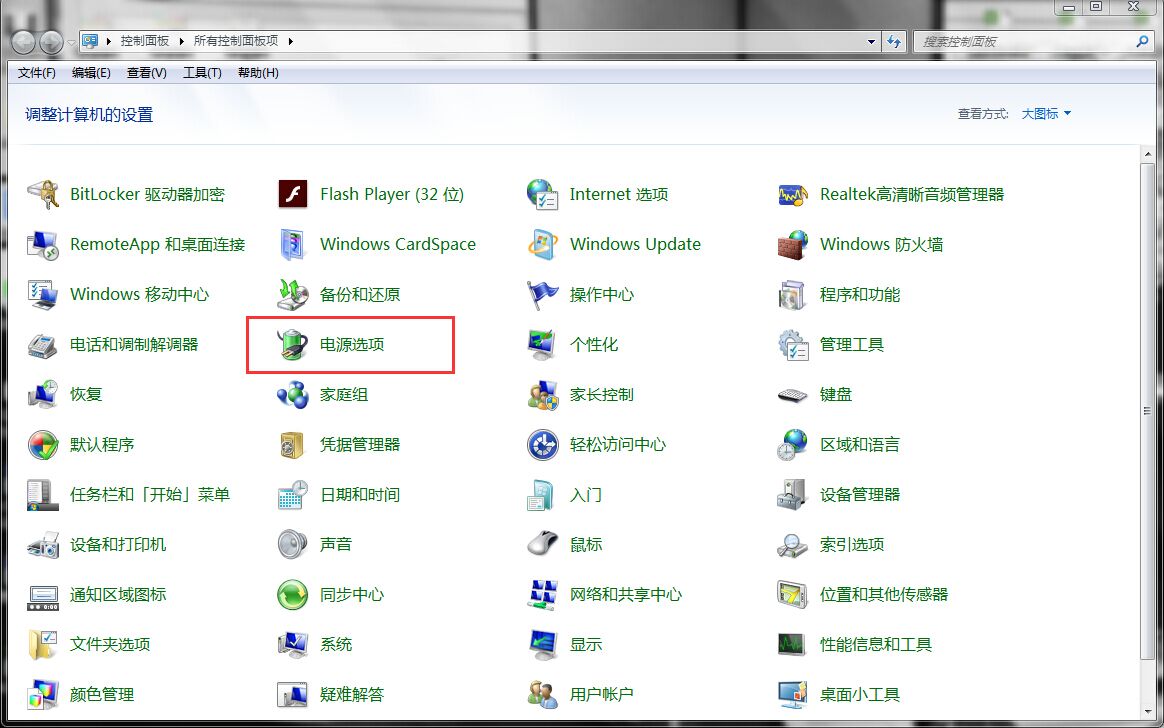The height and width of the screenshot is (728, 1164).
Task: Open the 查看(V) menu
Action: (146, 73)
